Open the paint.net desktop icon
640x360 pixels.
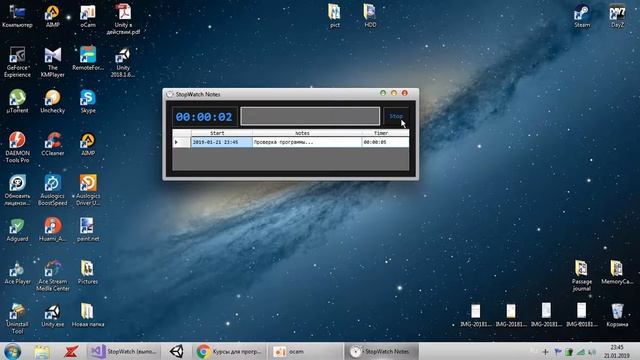point(88,229)
